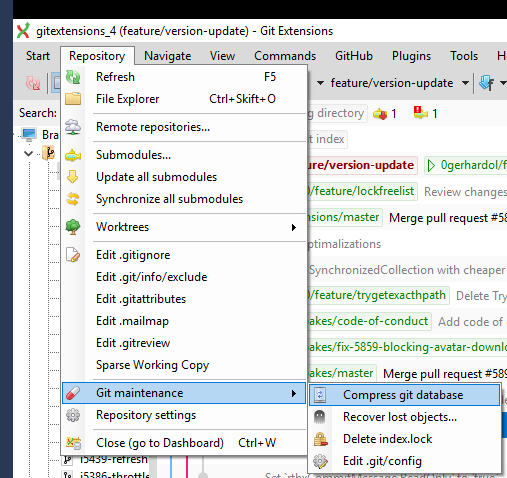This screenshot has height=478, width=507.
Task: Select Edit .gitattributes entry
Action: coord(184,299)
